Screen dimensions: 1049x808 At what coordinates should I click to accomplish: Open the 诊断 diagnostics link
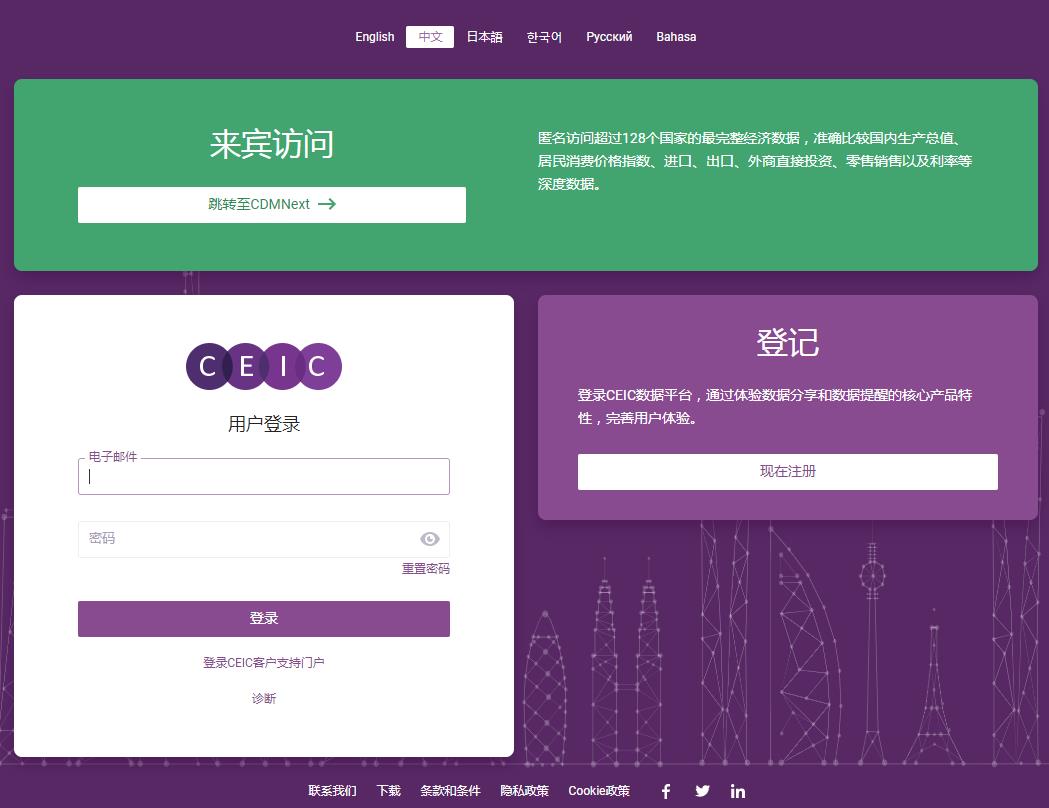(x=264, y=698)
